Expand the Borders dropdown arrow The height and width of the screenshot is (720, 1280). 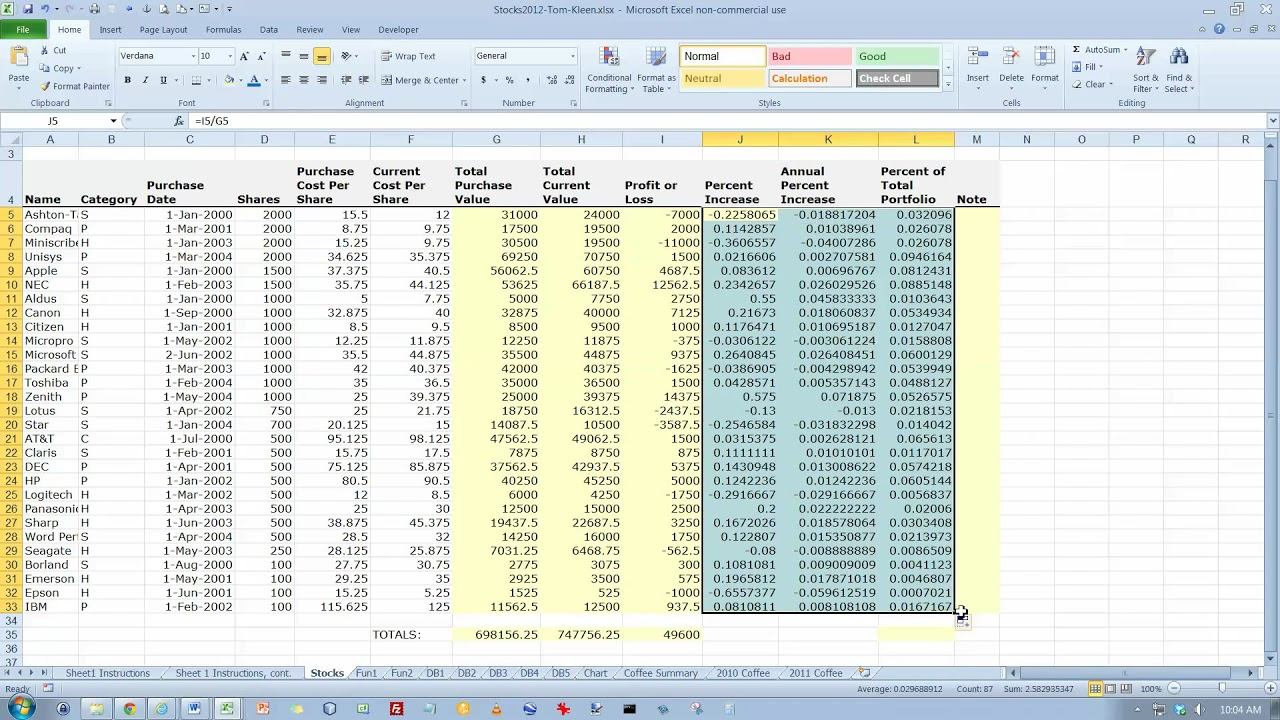pyautogui.click(x=210, y=80)
